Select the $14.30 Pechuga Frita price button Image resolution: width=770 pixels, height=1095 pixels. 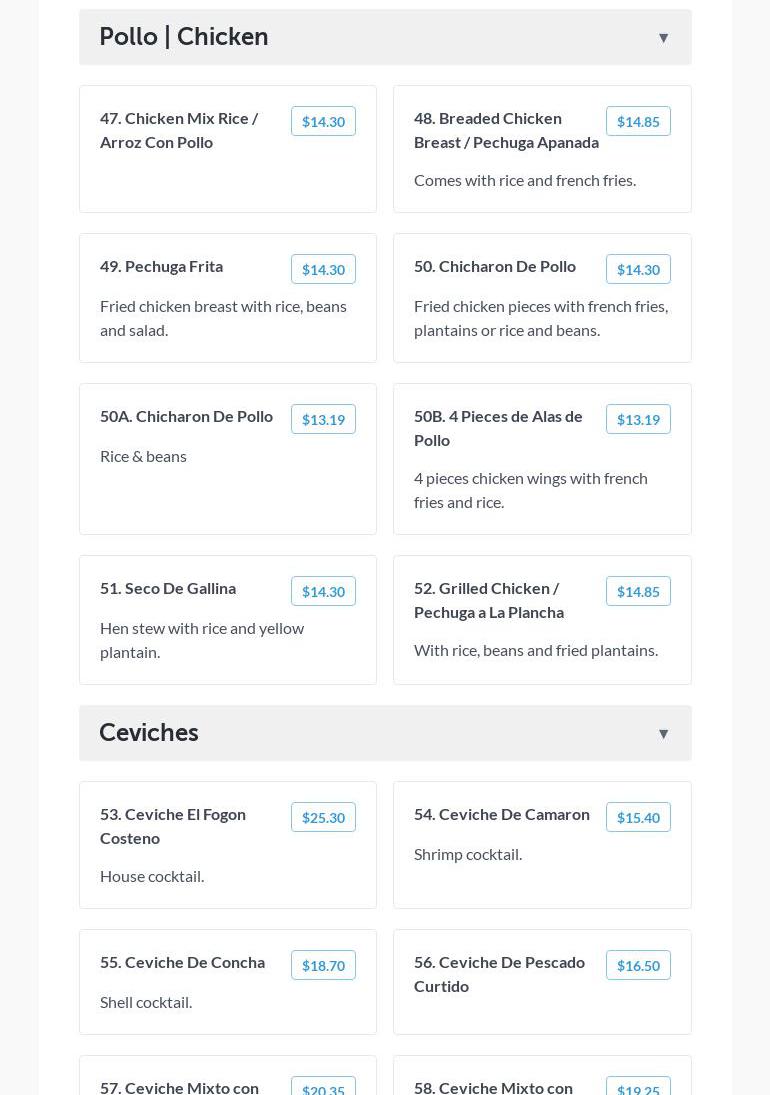(x=323, y=269)
